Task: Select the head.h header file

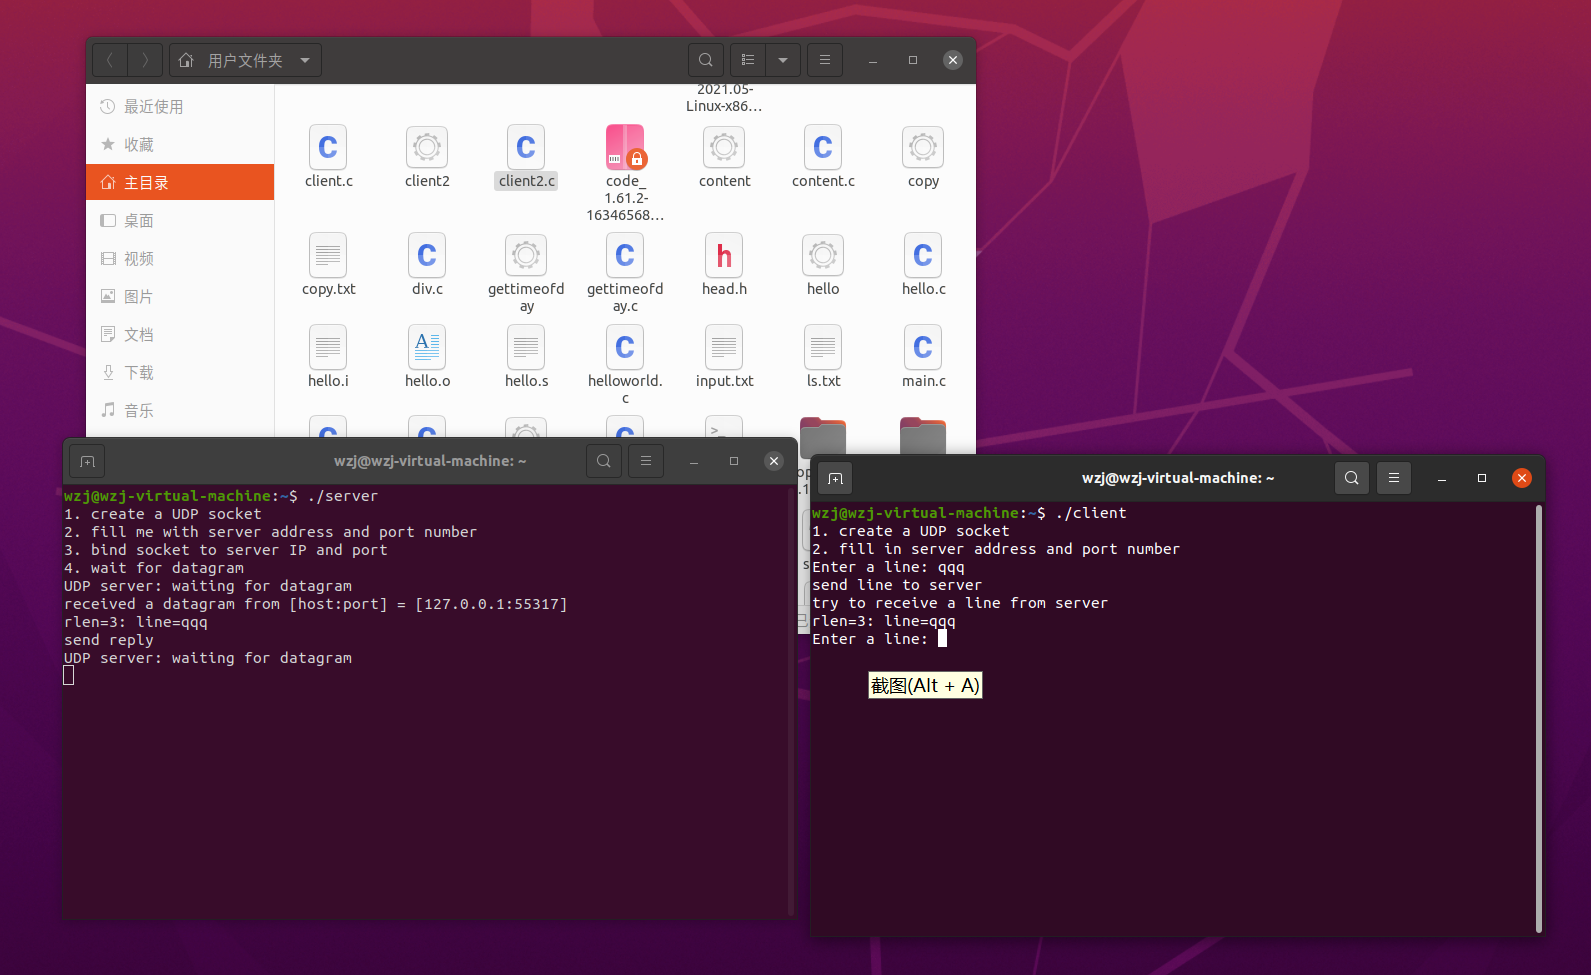Action: [x=724, y=256]
